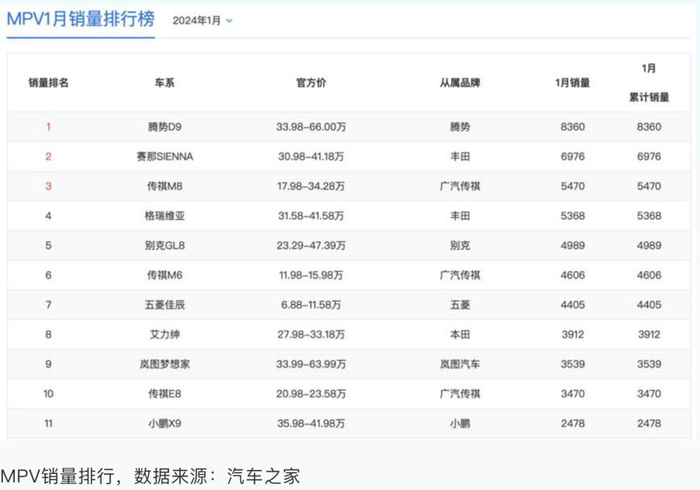Click the 别克 brand cell
Screen dimensions: 700x490
coord(460,245)
